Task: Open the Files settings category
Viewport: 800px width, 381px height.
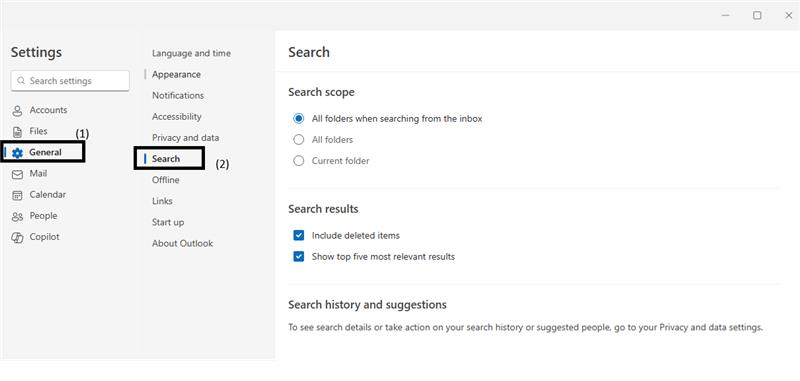Action: pos(38,131)
